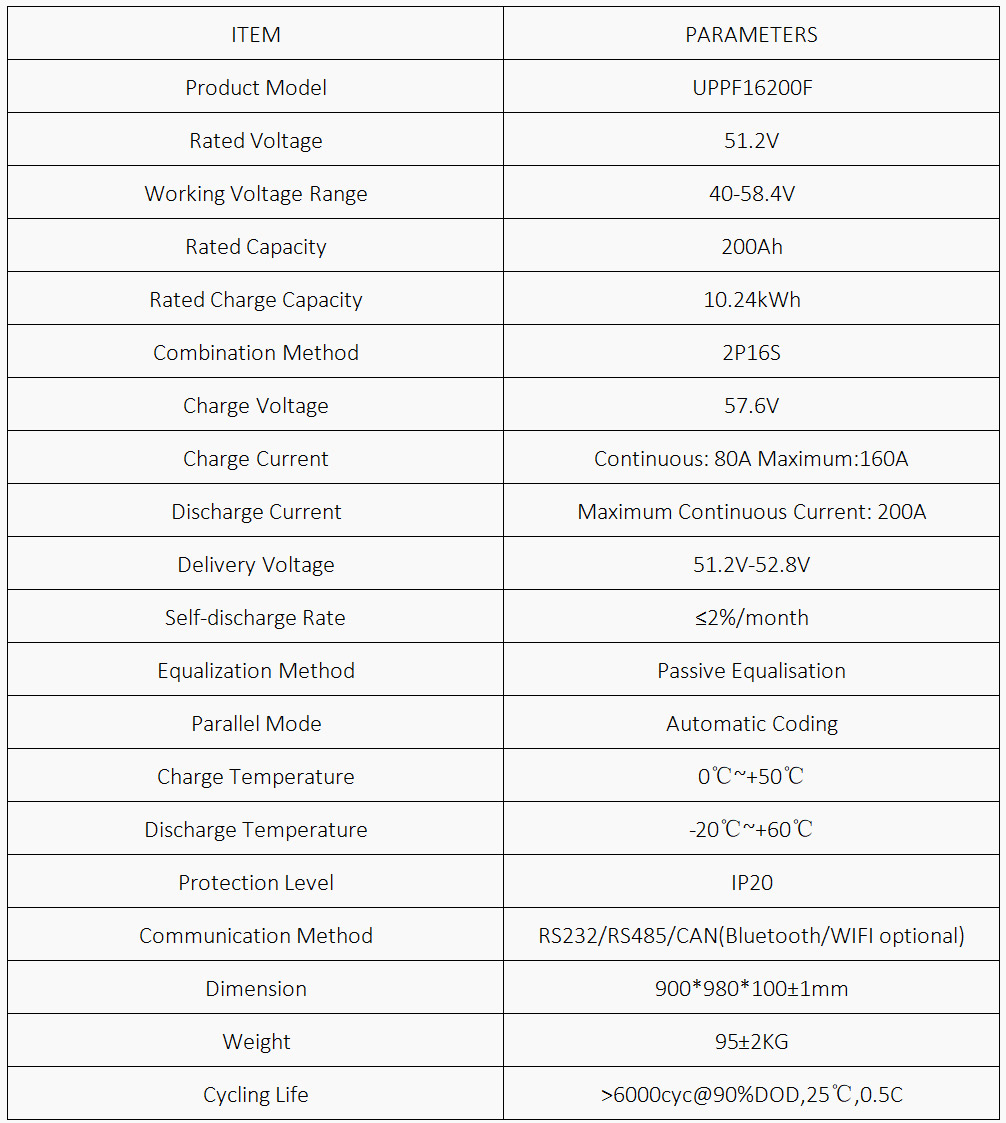Click the Self-discharge Rate label

tap(256, 618)
